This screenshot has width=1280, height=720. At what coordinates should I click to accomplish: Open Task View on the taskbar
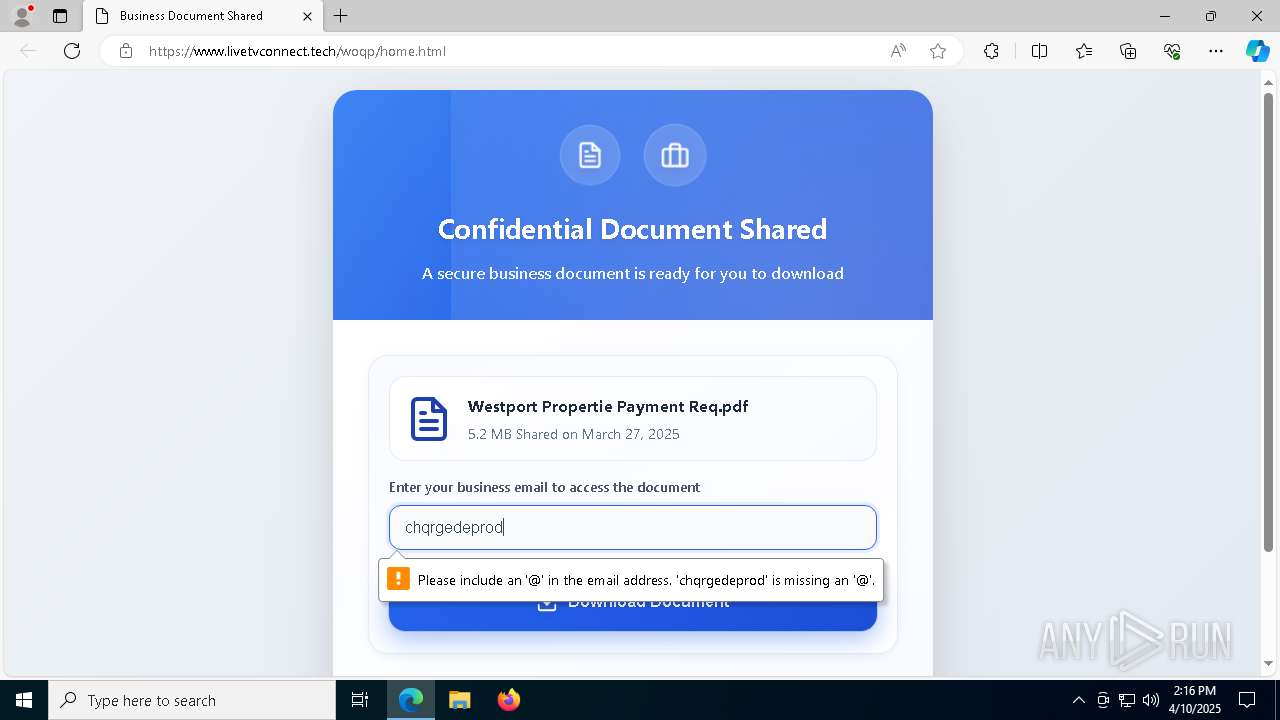360,700
